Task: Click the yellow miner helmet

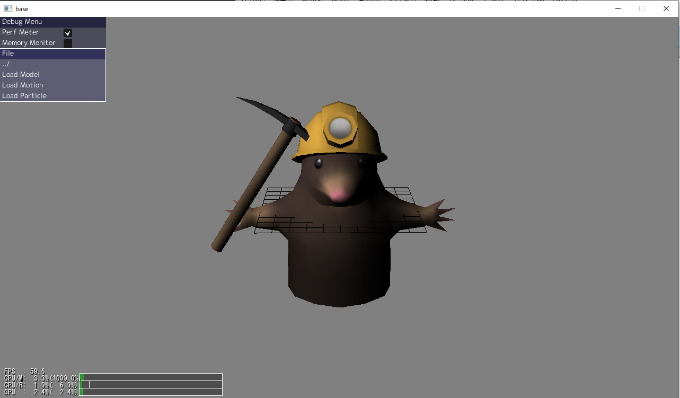Action: [339, 131]
